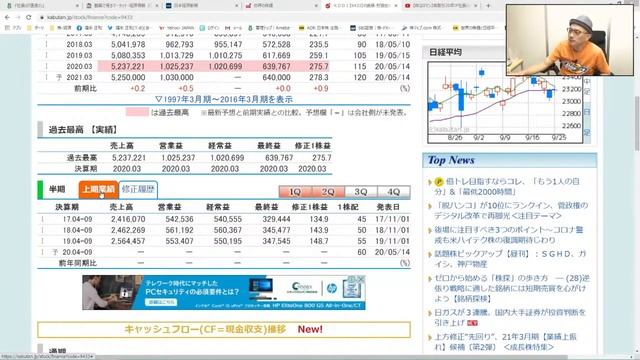Open the Apps shortcut in bookmarks bar
The width and height of the screenshot is (640, 360).
pos(13,28)
